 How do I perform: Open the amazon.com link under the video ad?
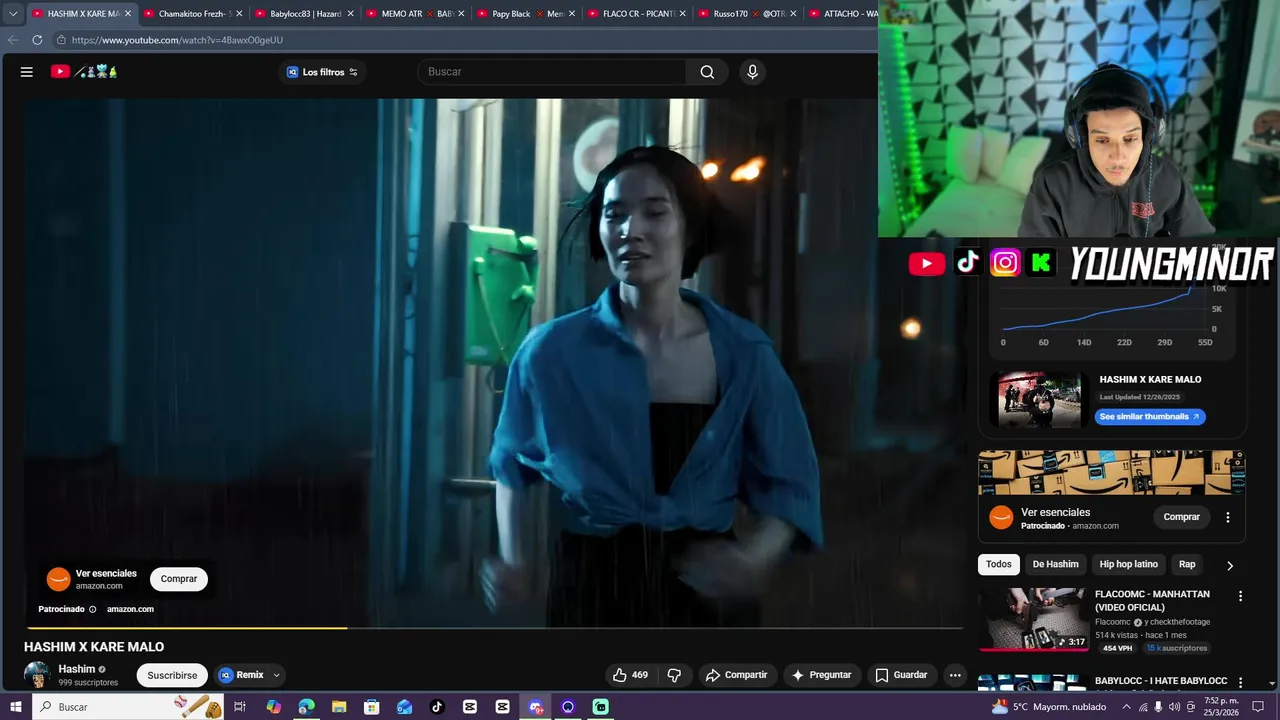pos(130,609)
